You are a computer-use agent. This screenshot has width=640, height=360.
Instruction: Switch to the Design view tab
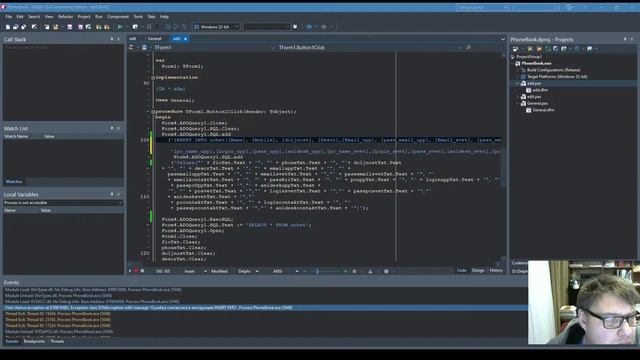[x=478, y=270]
